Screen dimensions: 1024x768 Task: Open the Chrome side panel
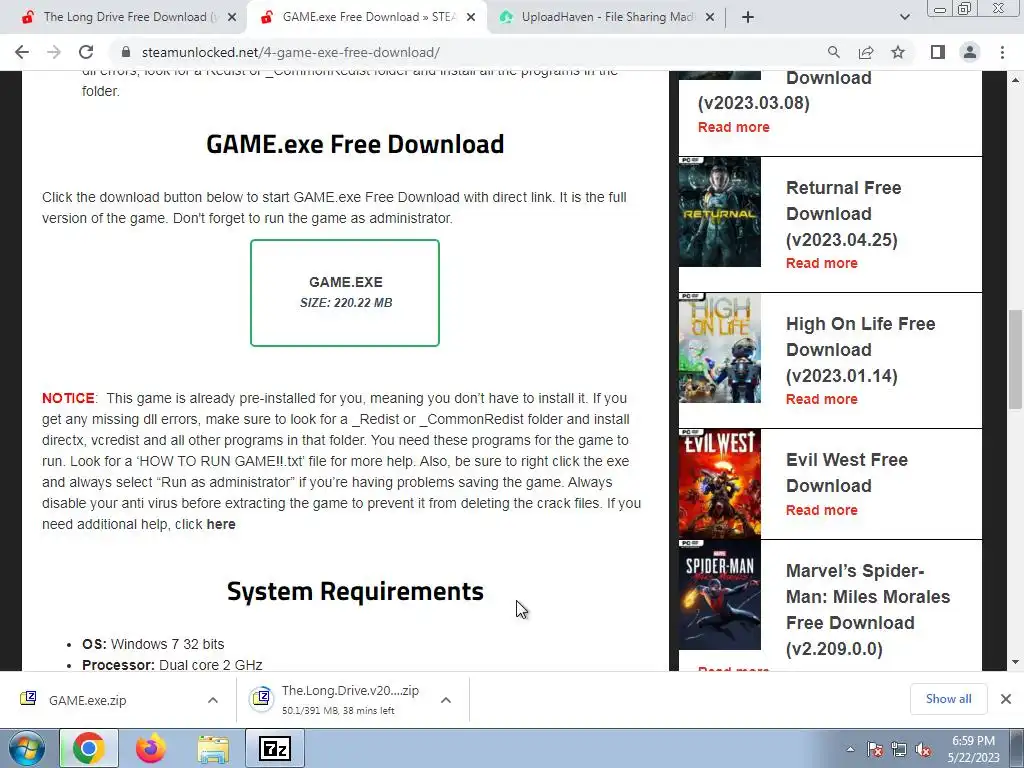pyautogui.click(x=938, y=52)
